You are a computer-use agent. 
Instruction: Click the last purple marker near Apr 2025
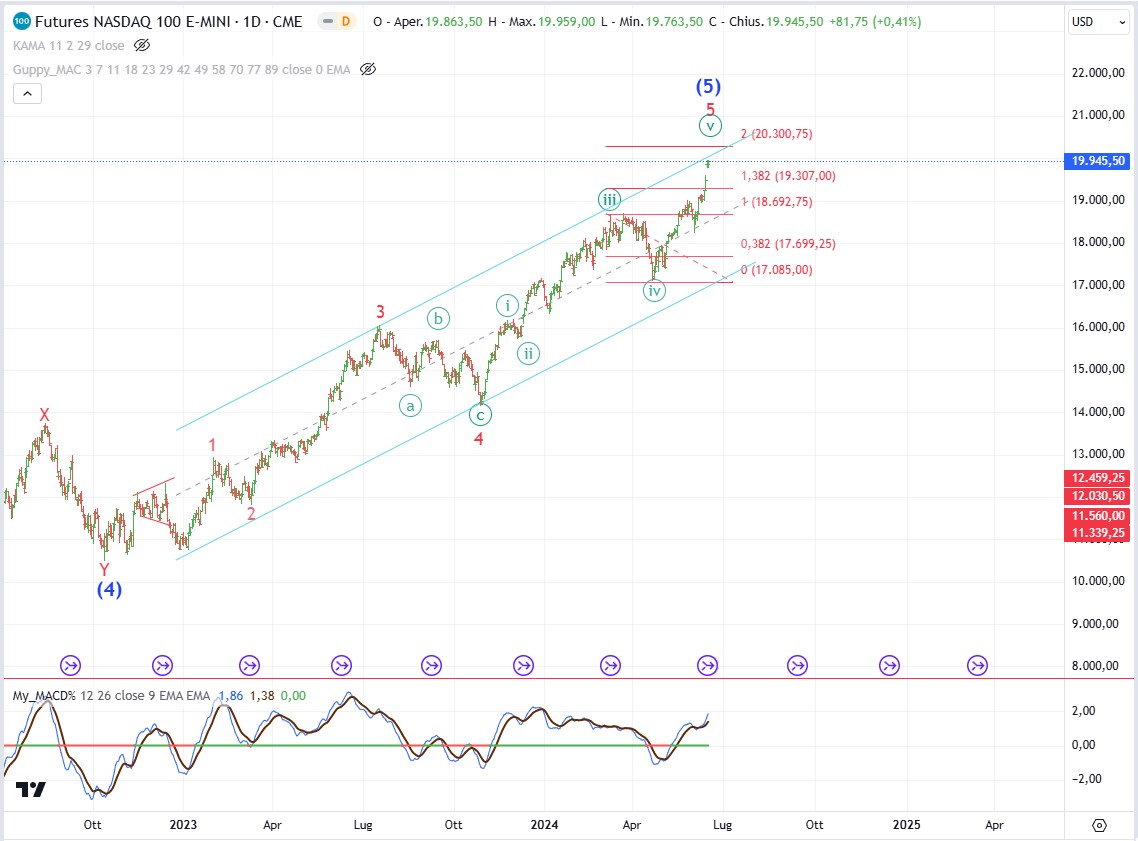pos(978,665)
